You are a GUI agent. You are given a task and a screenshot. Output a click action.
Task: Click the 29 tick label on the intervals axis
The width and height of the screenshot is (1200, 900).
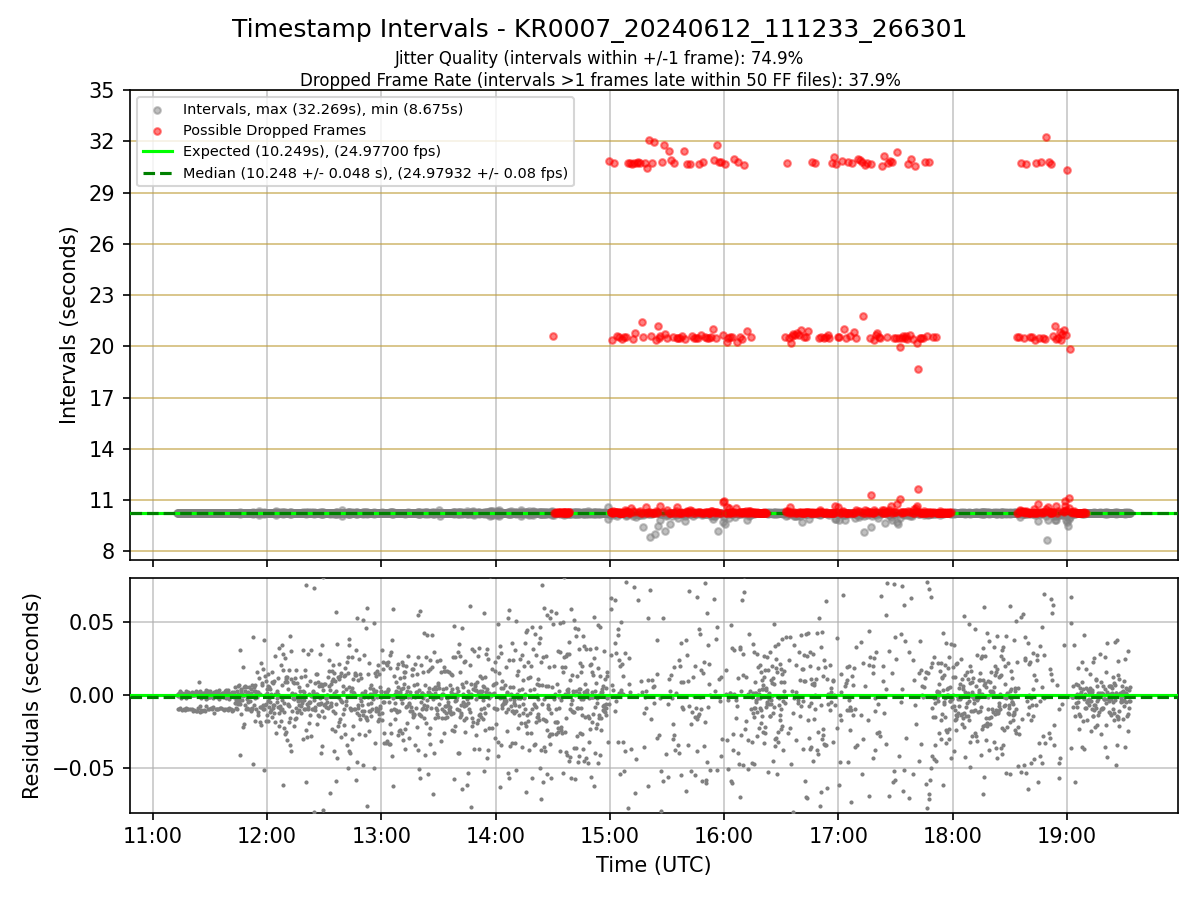[x=103, y=193]
